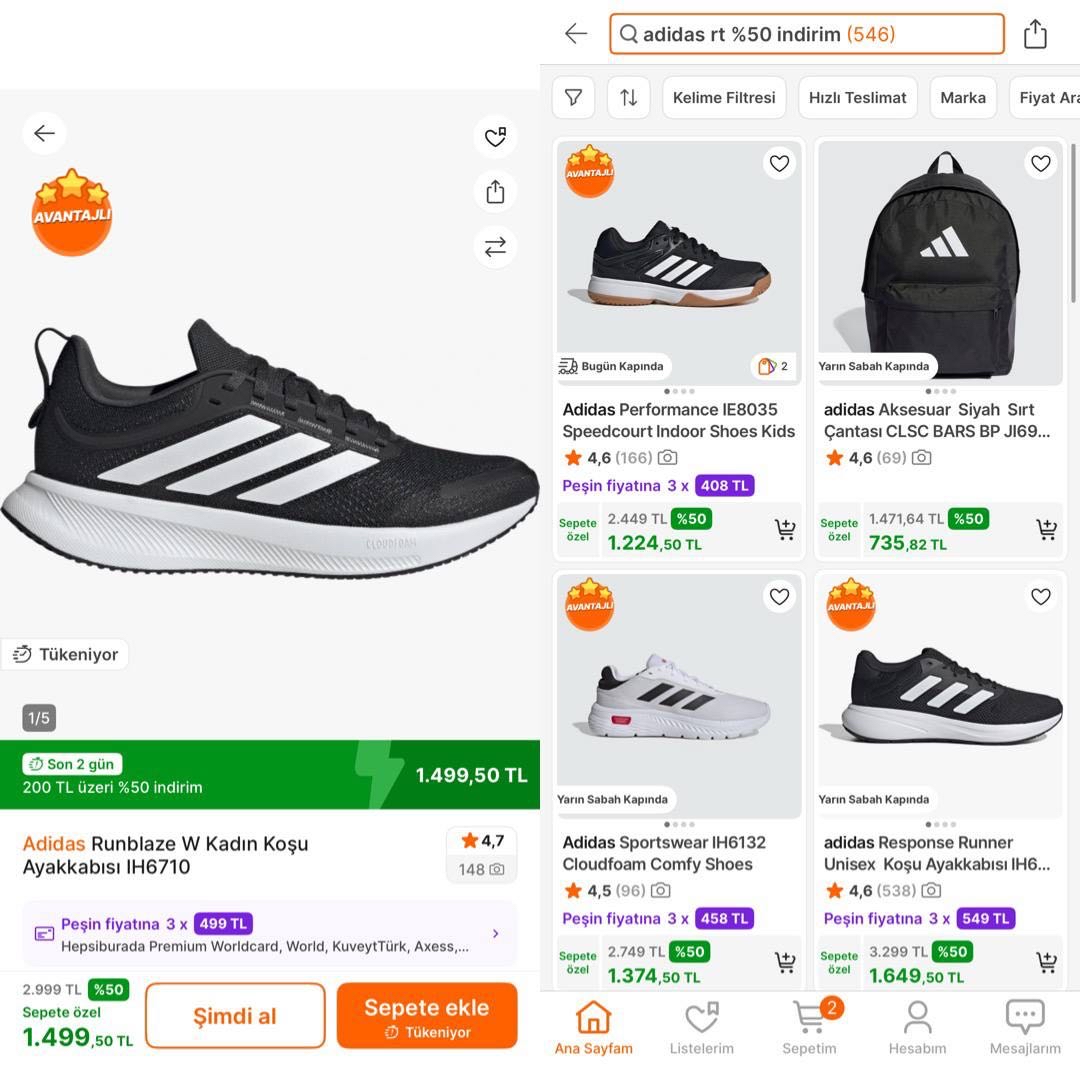1080x1087 pixels.
Task: Open the Kelime Filtresi filter
Action: coord(724,97)
